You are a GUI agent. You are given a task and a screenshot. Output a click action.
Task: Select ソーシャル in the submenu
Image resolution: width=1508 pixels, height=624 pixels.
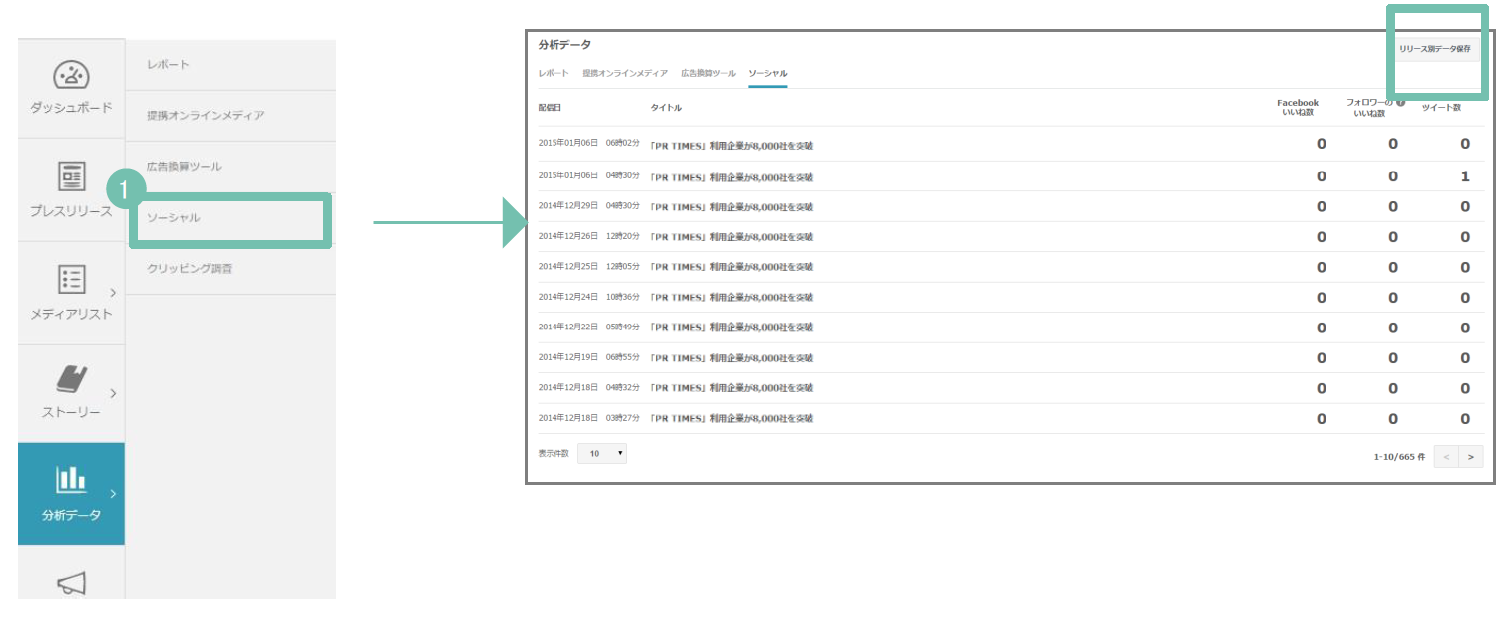pos(174,218)
